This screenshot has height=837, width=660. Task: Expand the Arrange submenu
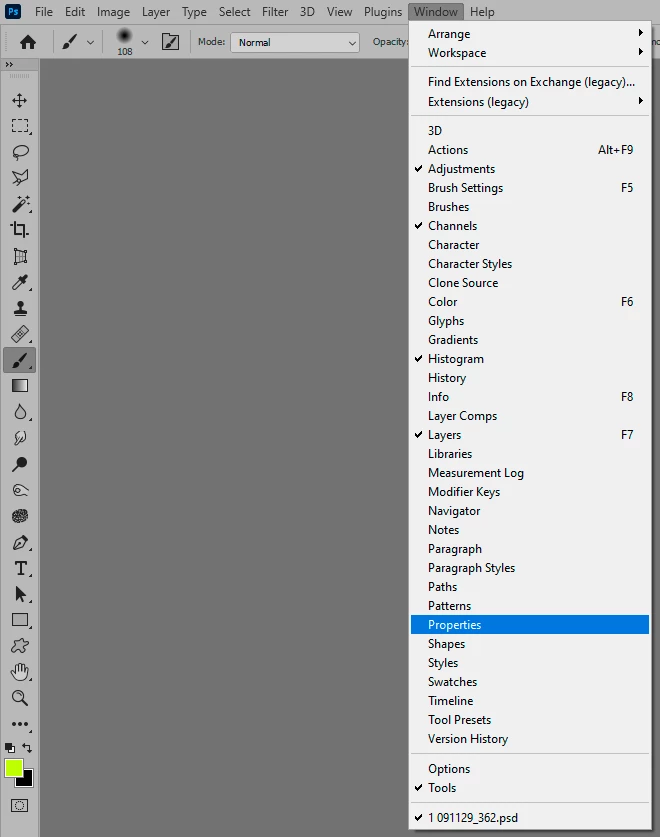(530, 34)
